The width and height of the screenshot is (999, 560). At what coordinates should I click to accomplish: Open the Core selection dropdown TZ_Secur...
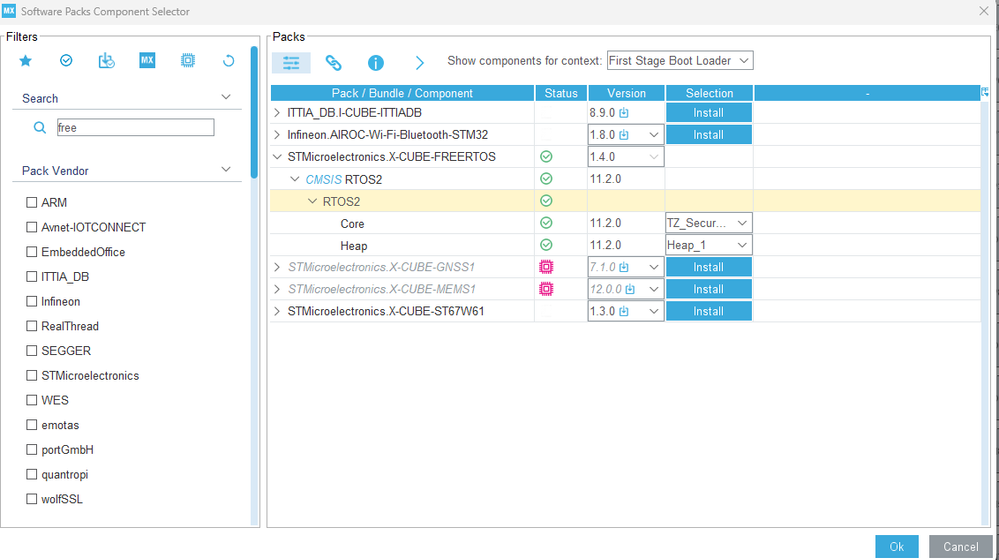pos(708,223)
